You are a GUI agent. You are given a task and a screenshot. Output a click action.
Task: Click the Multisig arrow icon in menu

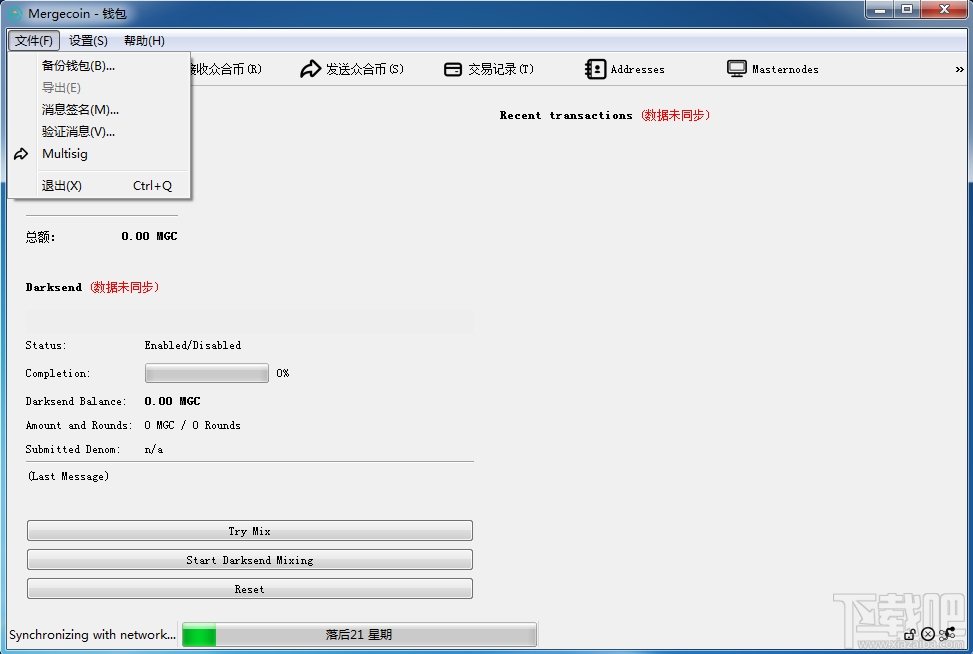(21, 154)
